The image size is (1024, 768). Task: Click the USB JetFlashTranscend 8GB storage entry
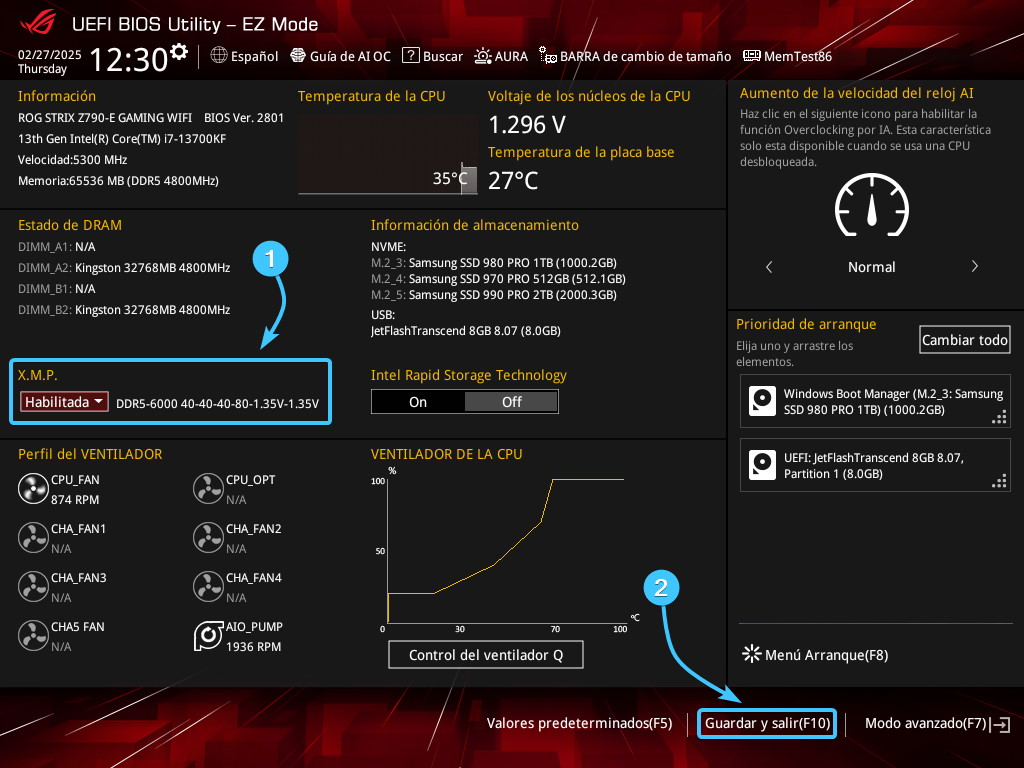(x=466, y=330)
